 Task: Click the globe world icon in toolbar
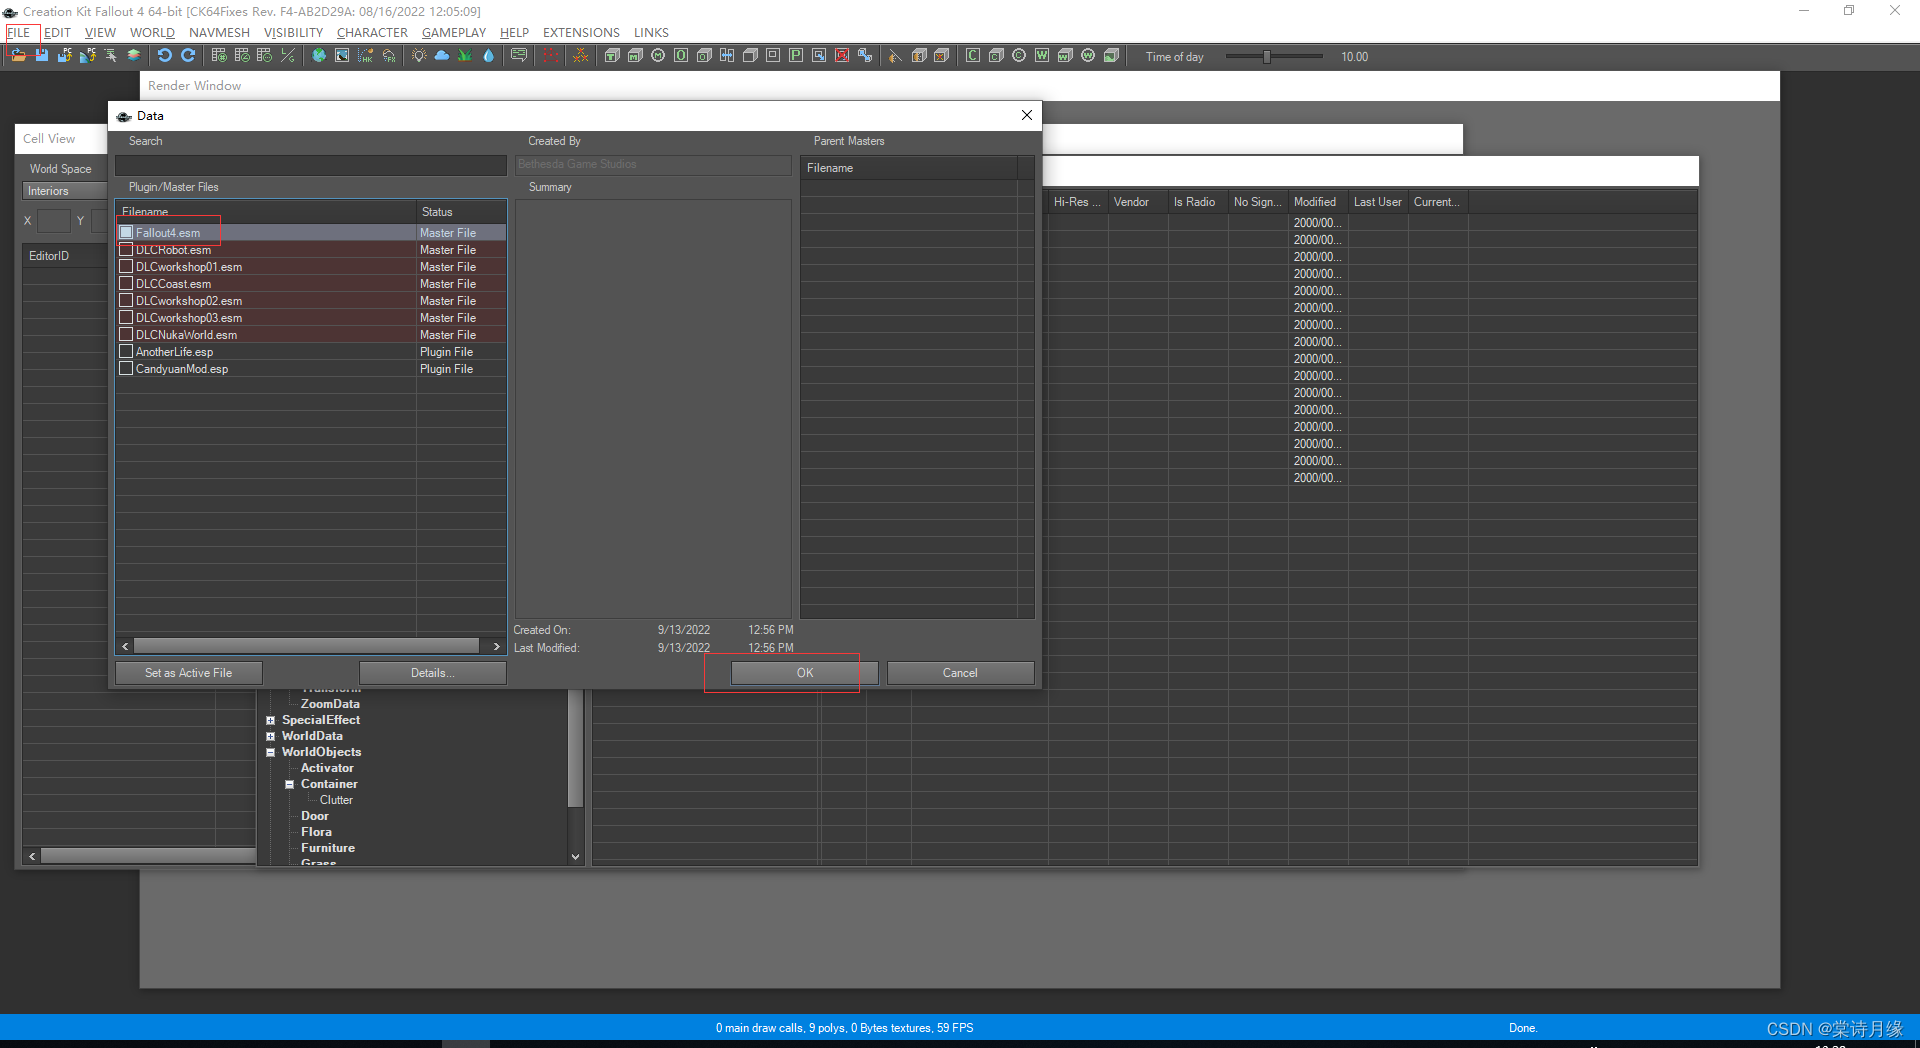pyautogui.click(x=319, y=56)
